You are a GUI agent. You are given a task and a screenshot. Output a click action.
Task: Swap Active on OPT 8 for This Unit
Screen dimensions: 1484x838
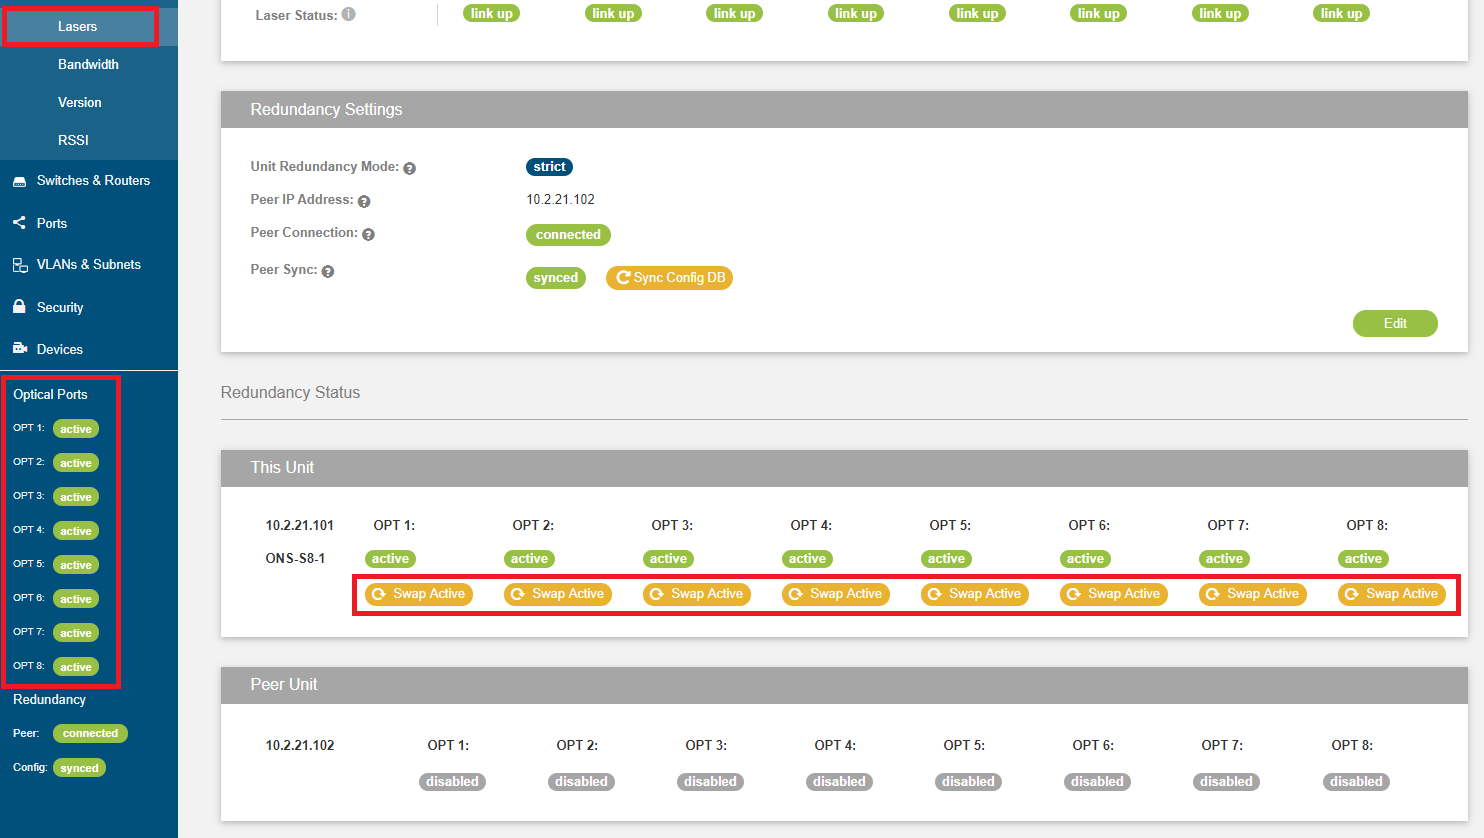point(1391,593)
